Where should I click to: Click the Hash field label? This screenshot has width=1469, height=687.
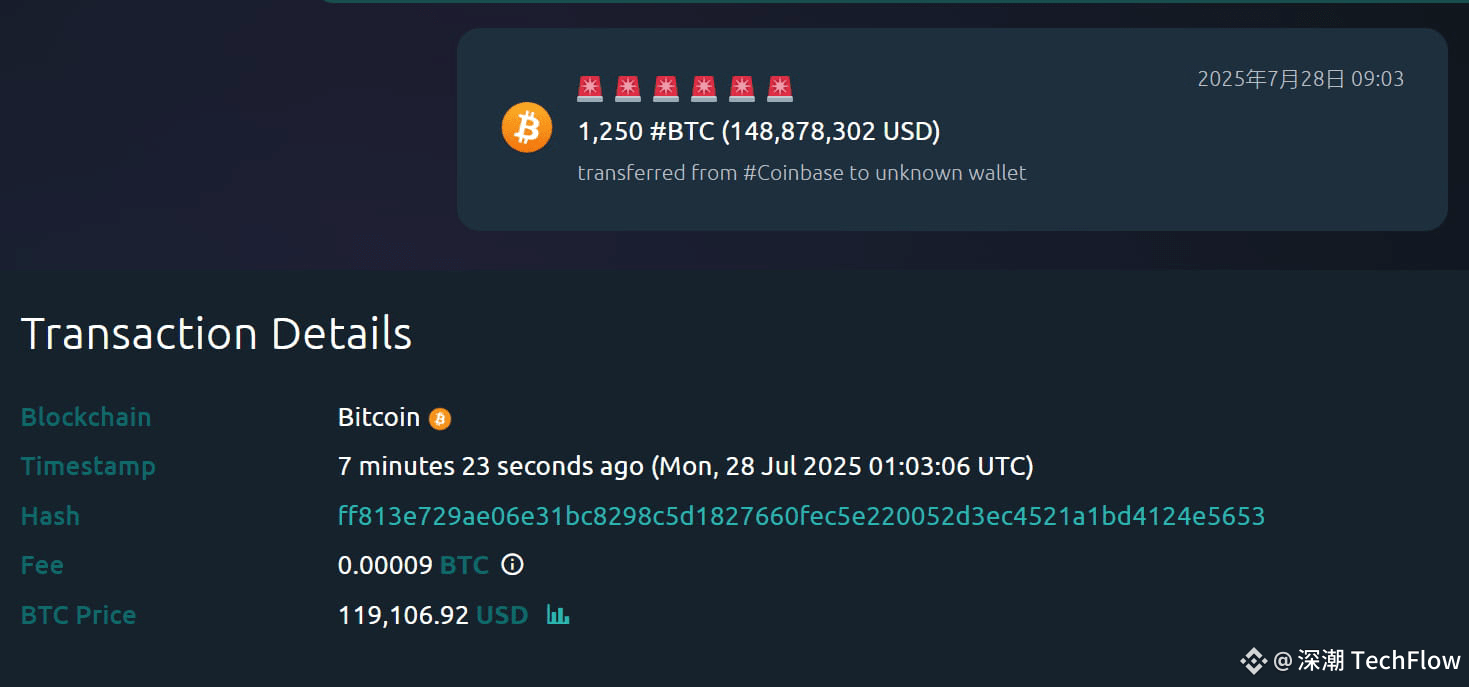pos(50,516)
